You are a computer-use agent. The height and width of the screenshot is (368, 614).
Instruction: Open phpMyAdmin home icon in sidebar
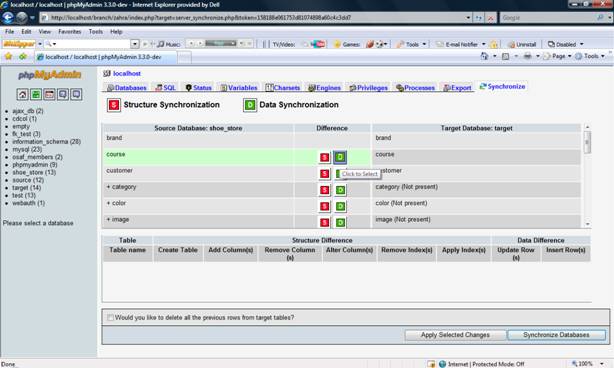click(x=22, y=94)
